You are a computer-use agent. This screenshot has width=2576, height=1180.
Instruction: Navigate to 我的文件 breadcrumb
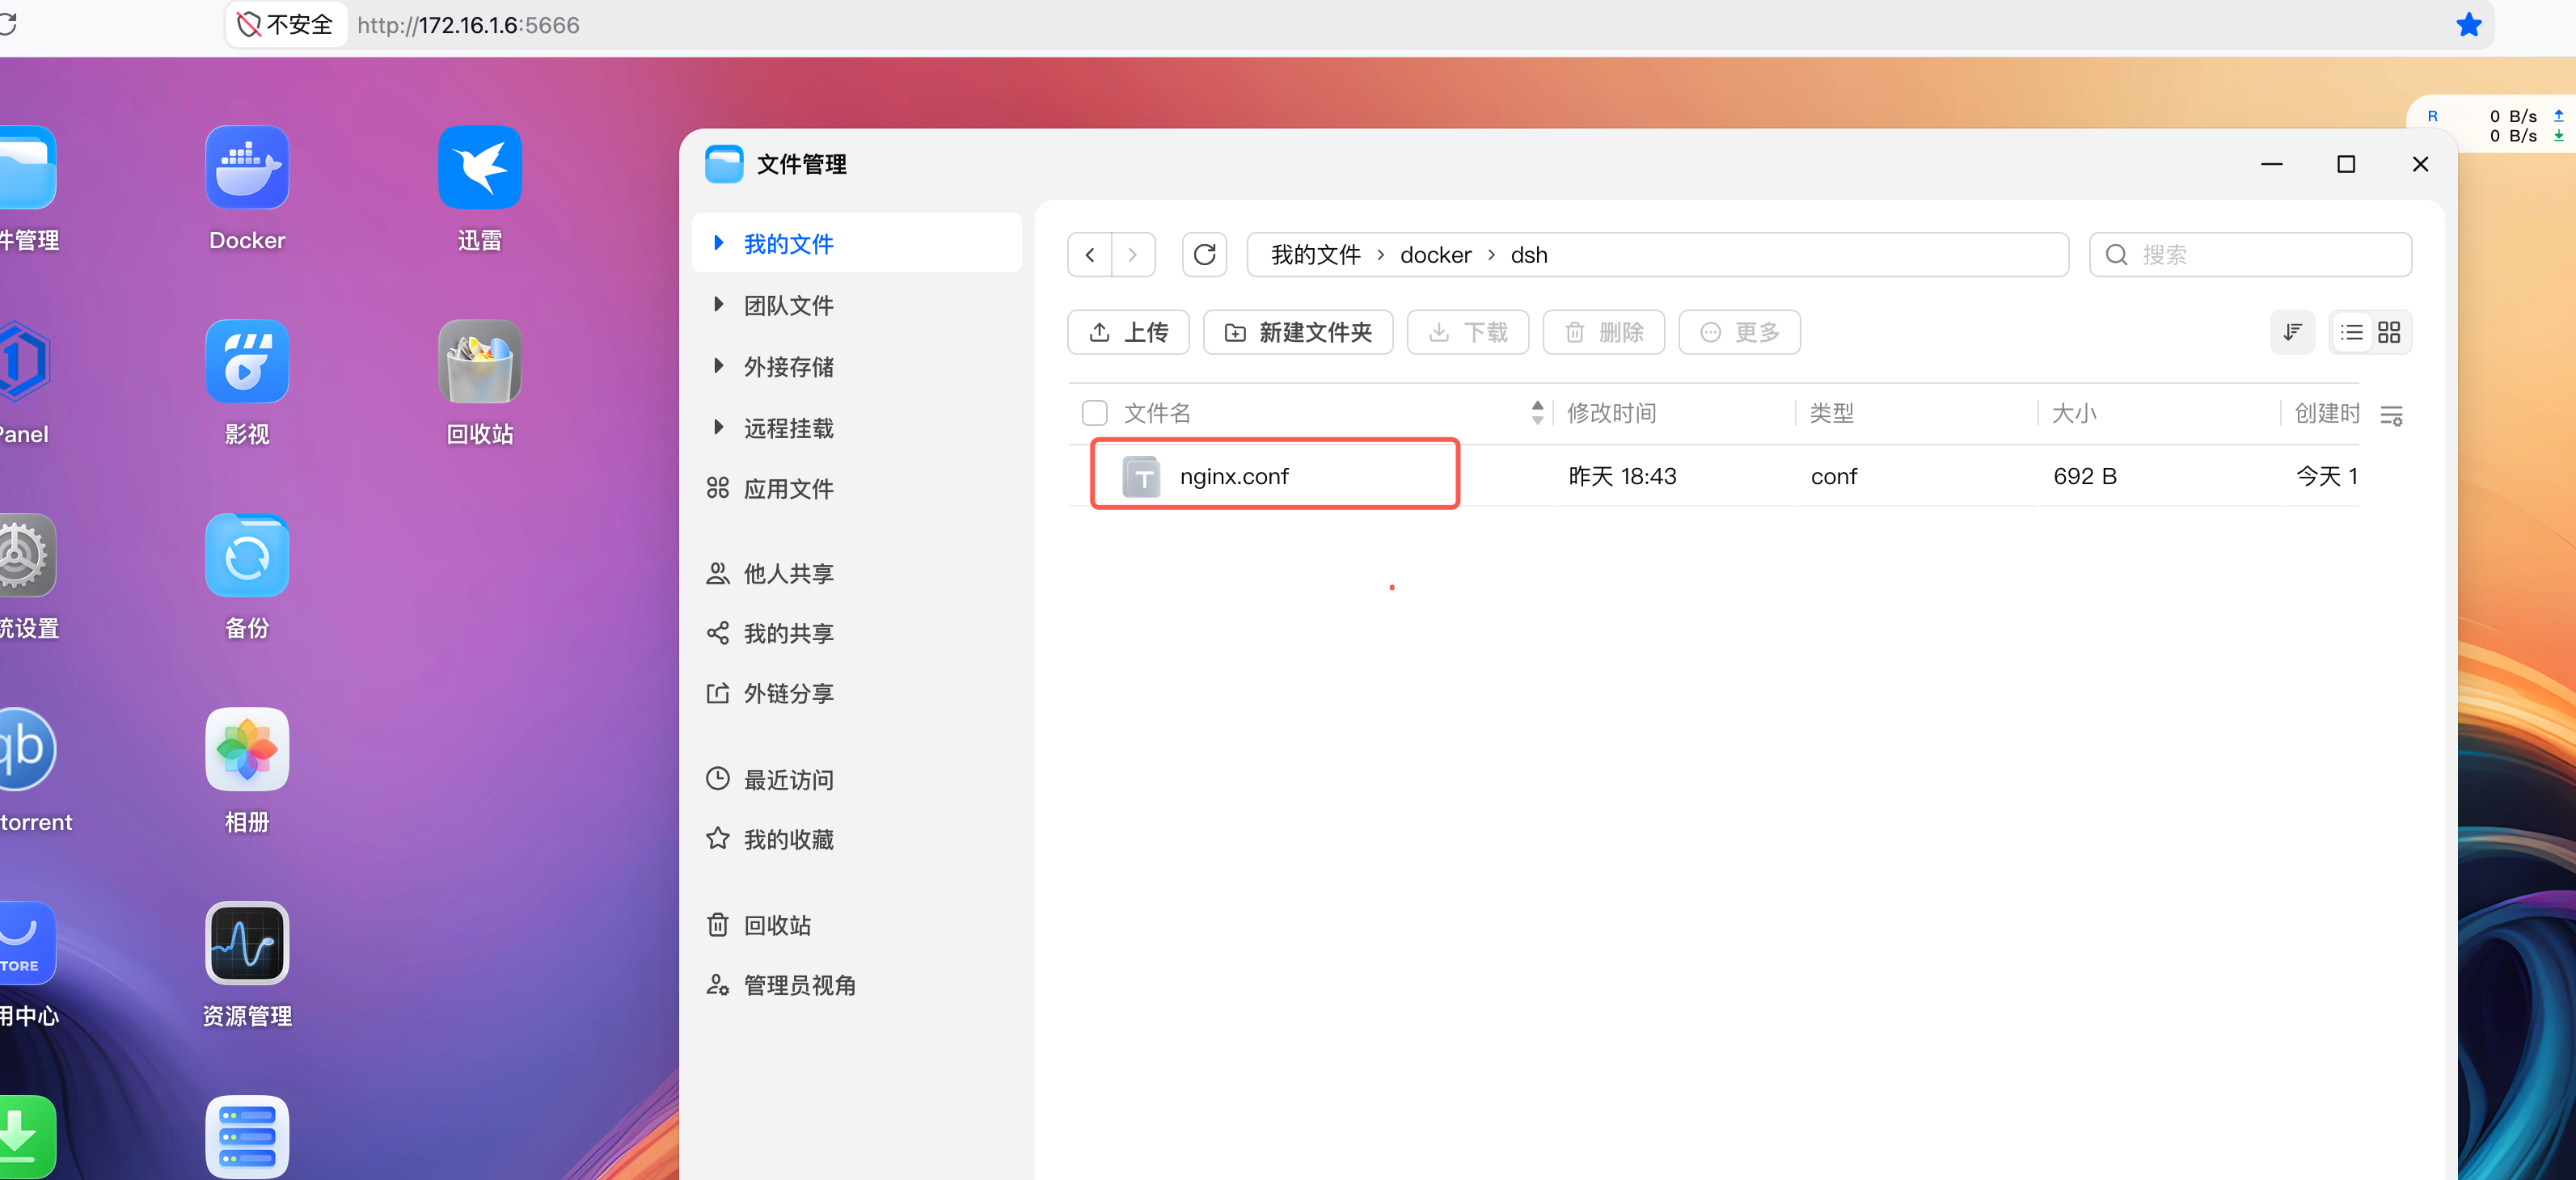(x=1315, y=255)
